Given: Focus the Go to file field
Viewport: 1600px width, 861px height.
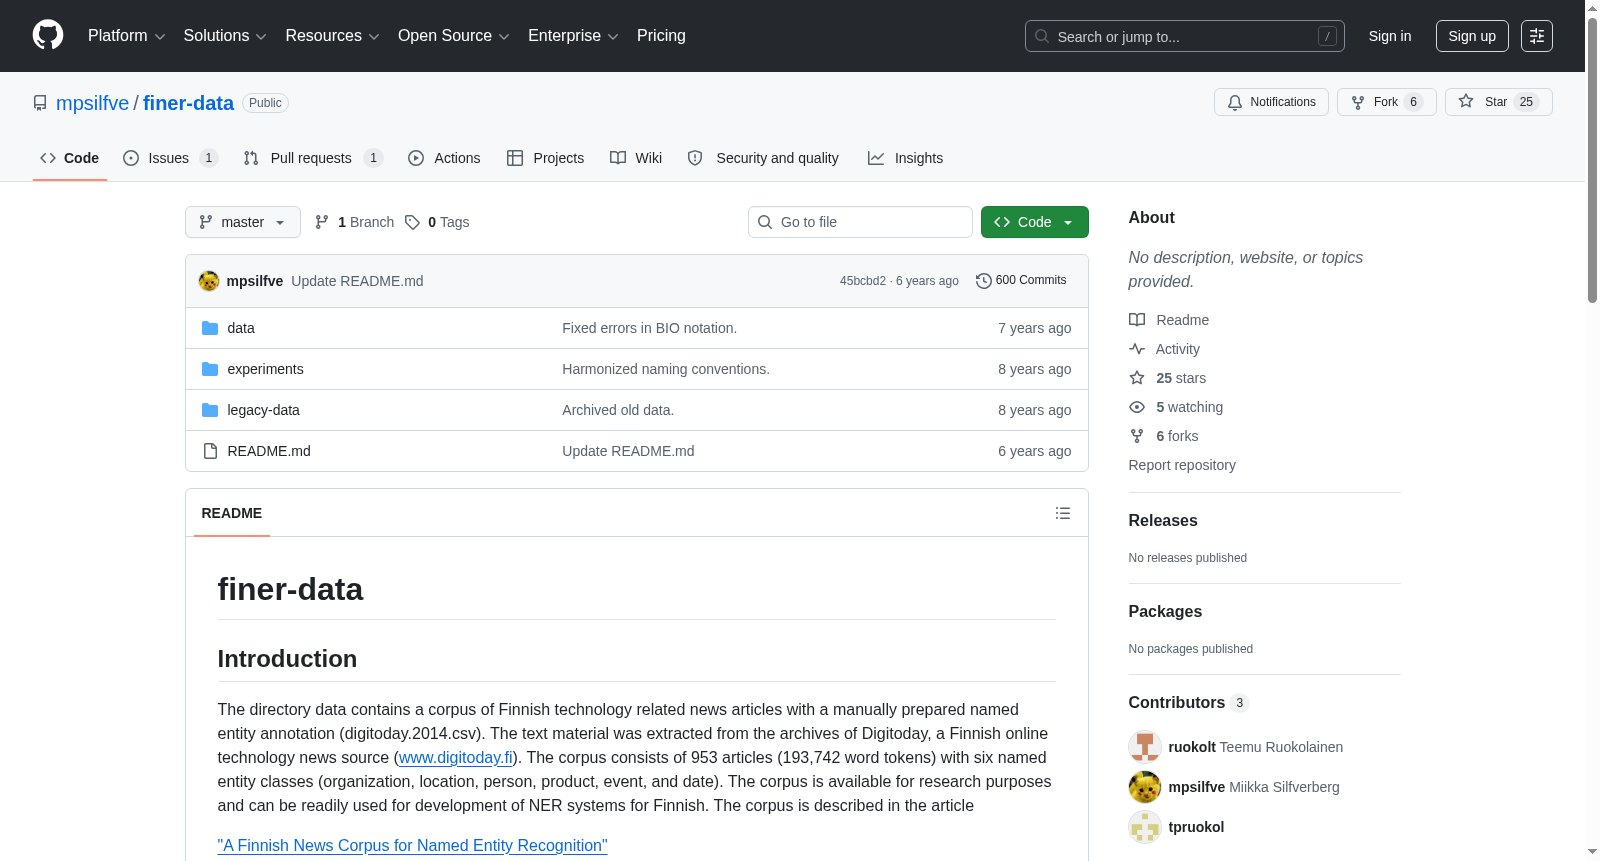Looking at the screenshot, I should pyautogui.click(x=860, y=222).
